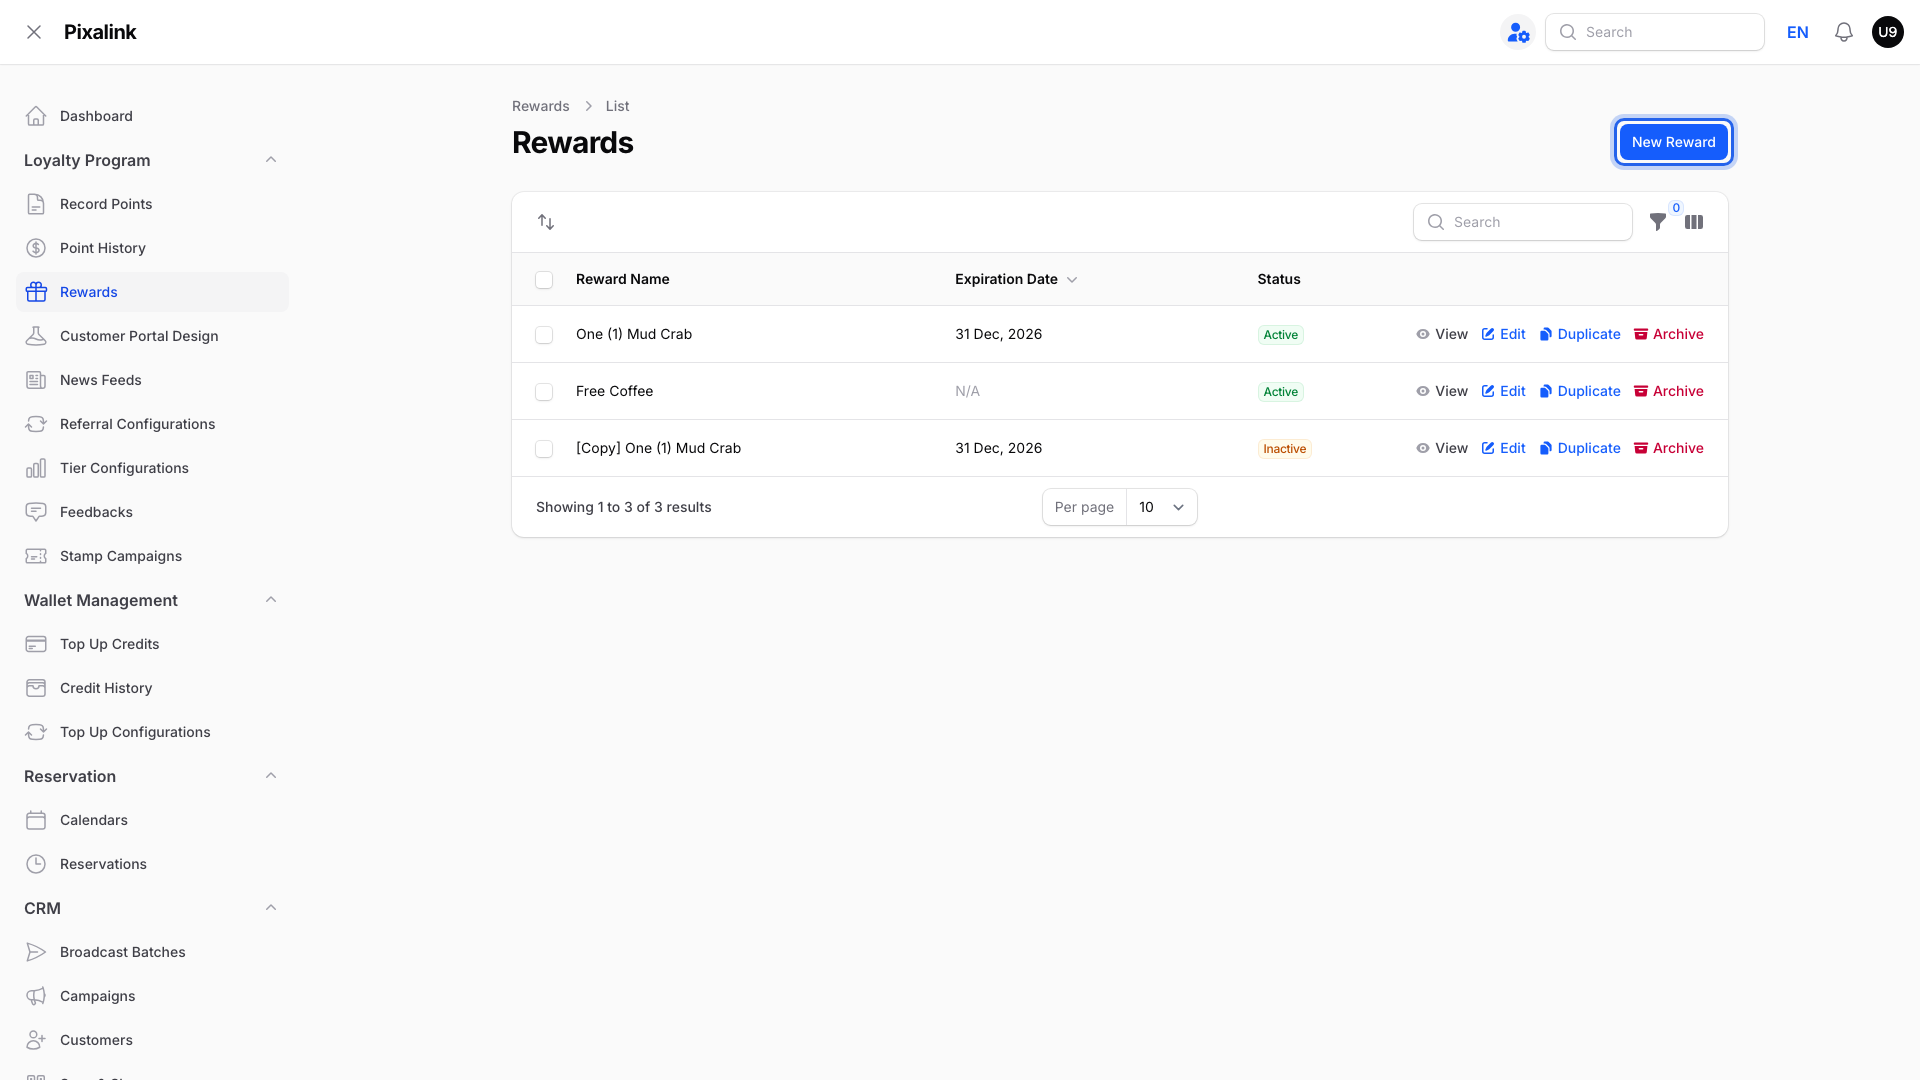The height and width of the screenshot is (1080, 1920).
Task: Archive the [Copy] One (1) Mud Crab reward
Action: 1668,448
